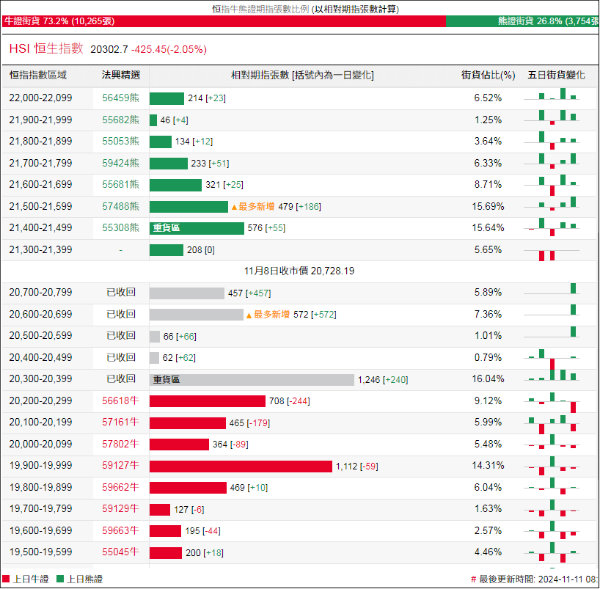View five-day sparkline for the 19,500-19,599 row
The height and width of the screenshot is (589, 600).
coord(552,553)
